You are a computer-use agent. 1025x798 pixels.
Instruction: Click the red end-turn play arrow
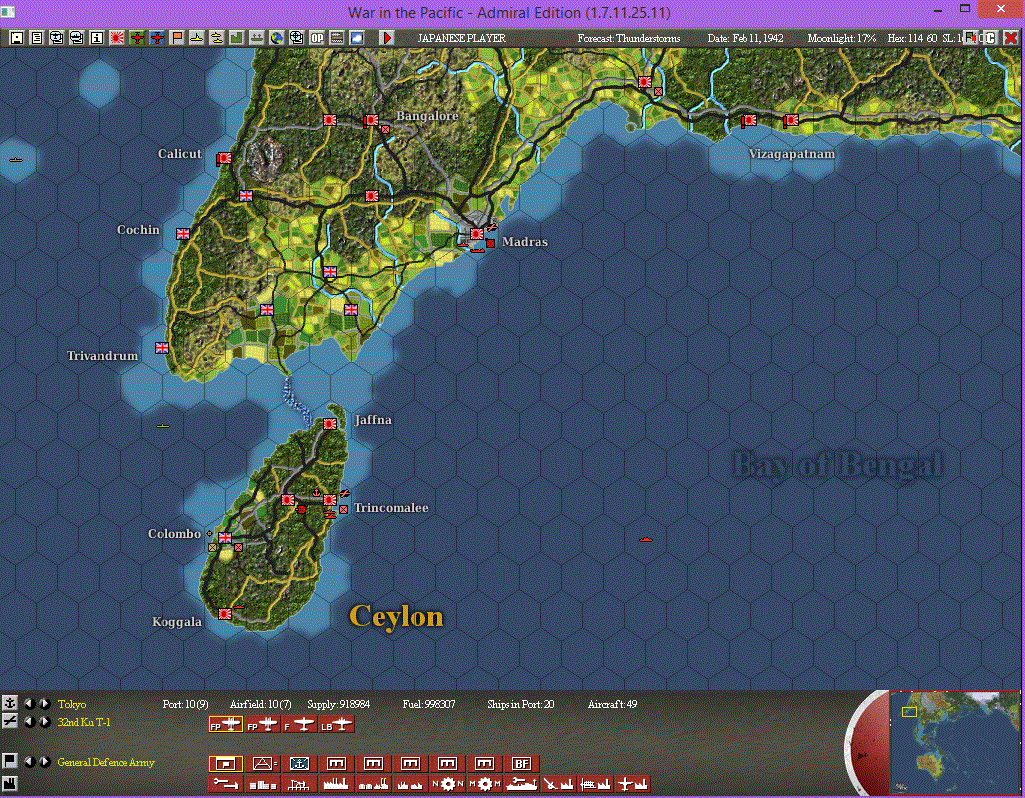(x=386, y=38)
